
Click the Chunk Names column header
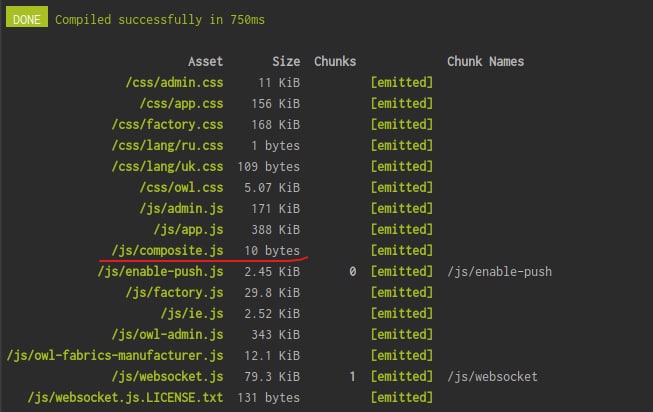click(486, 62)
